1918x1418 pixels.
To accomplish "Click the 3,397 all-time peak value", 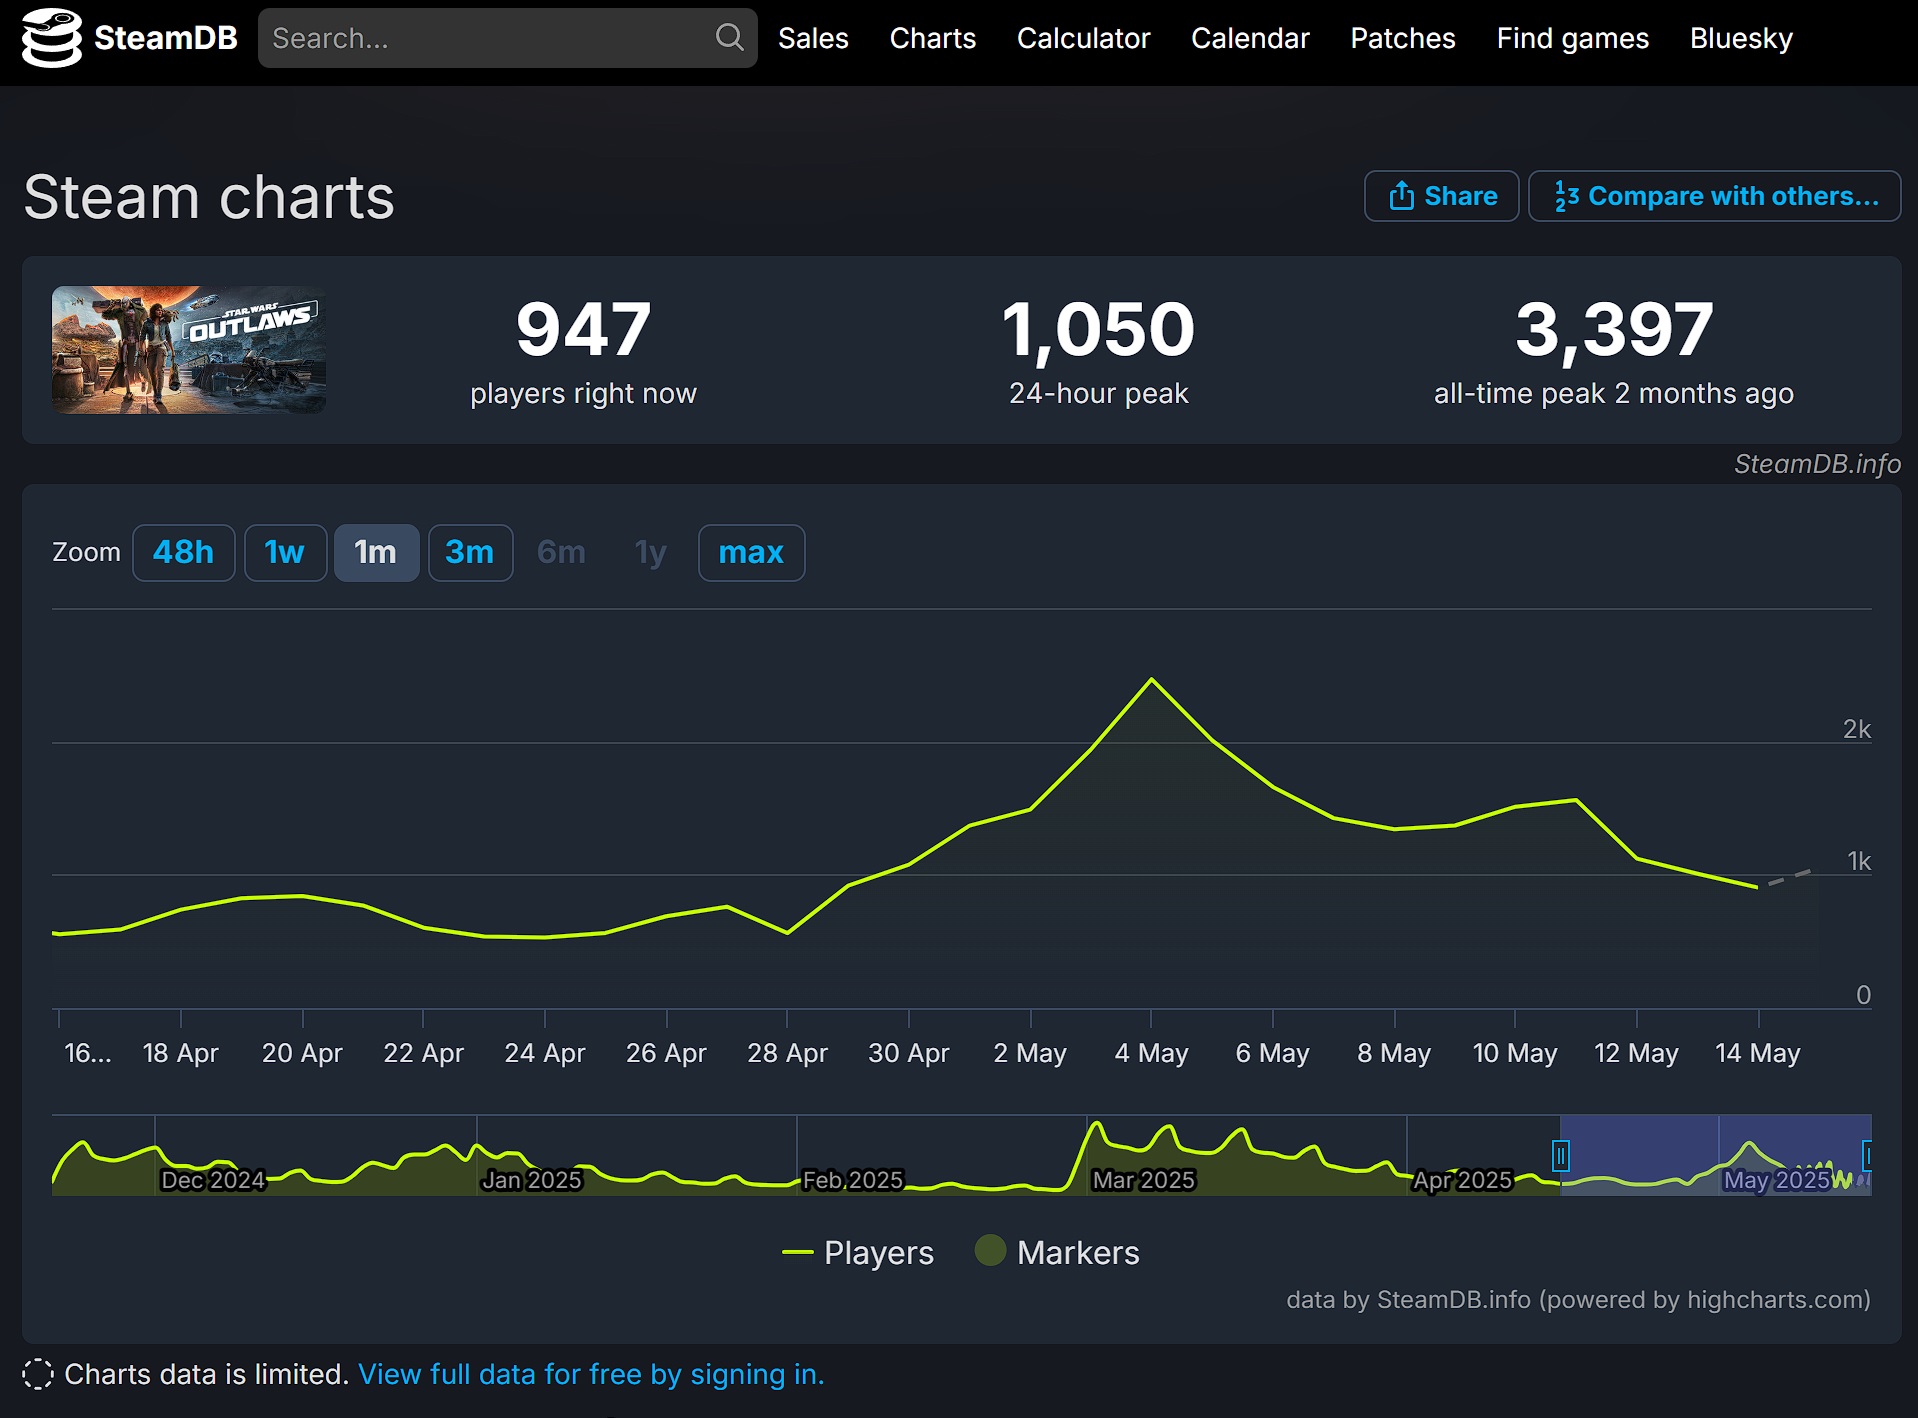I will click(1614, 329).
